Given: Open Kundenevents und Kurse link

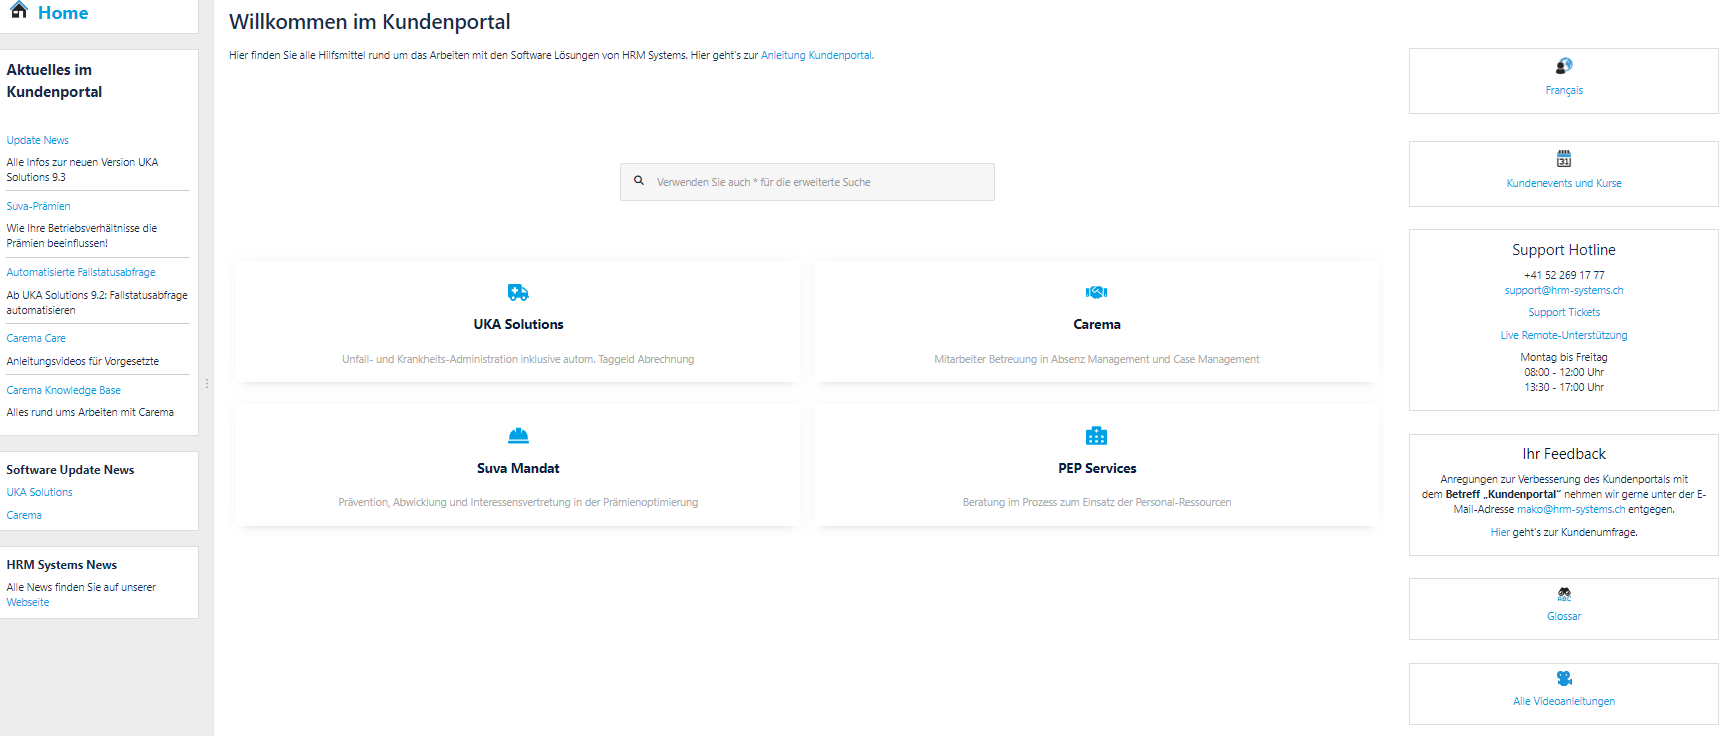Looking at the screenshot, I should pyautogui.click(x=1564, y=183).
